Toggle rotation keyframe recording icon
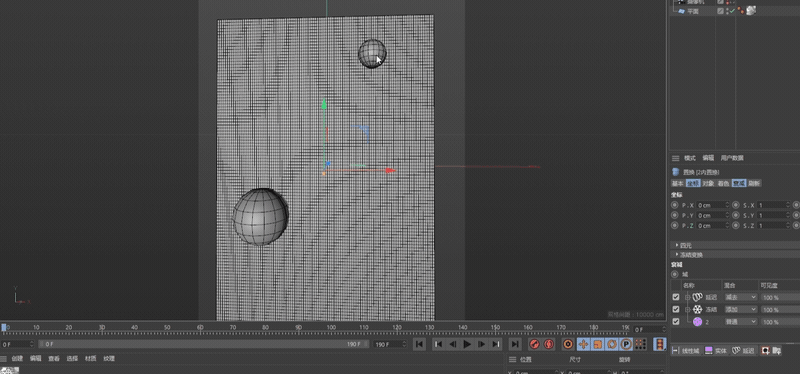Image resolution: width=800 pixels, height=374 pixels. point(612,344)
